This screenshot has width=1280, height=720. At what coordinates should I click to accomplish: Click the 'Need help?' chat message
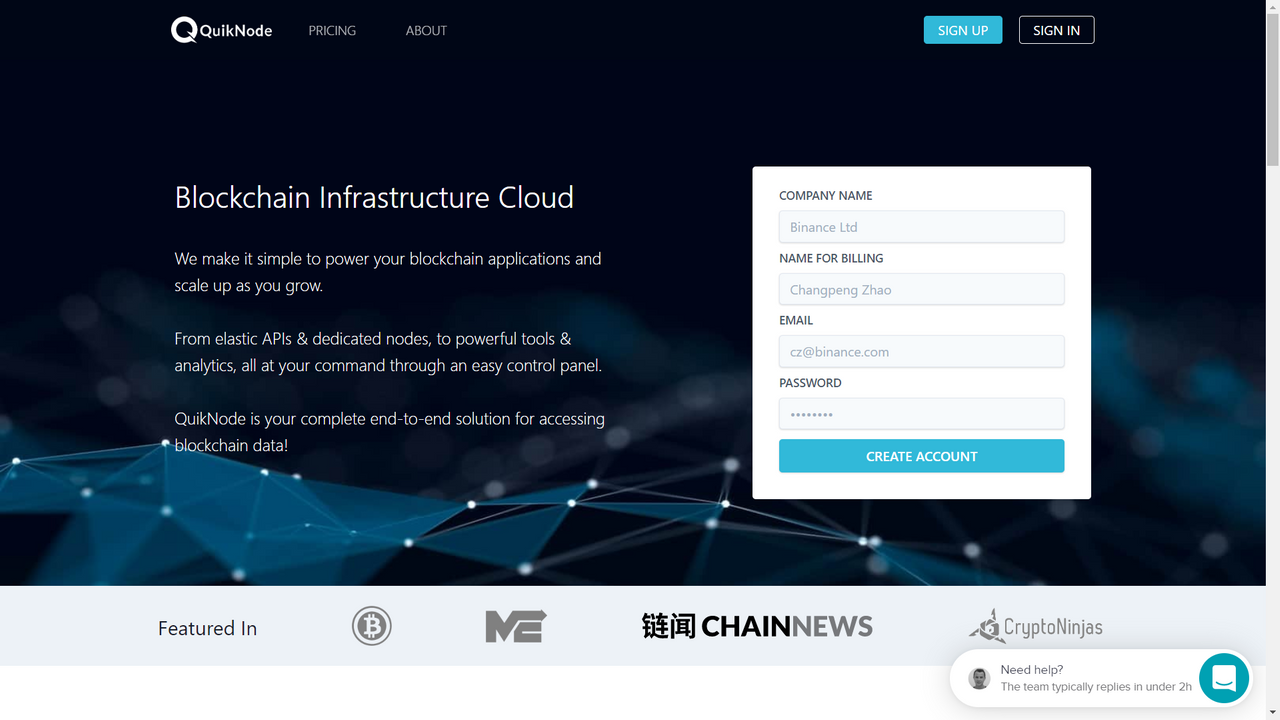tap(1032, 670)
